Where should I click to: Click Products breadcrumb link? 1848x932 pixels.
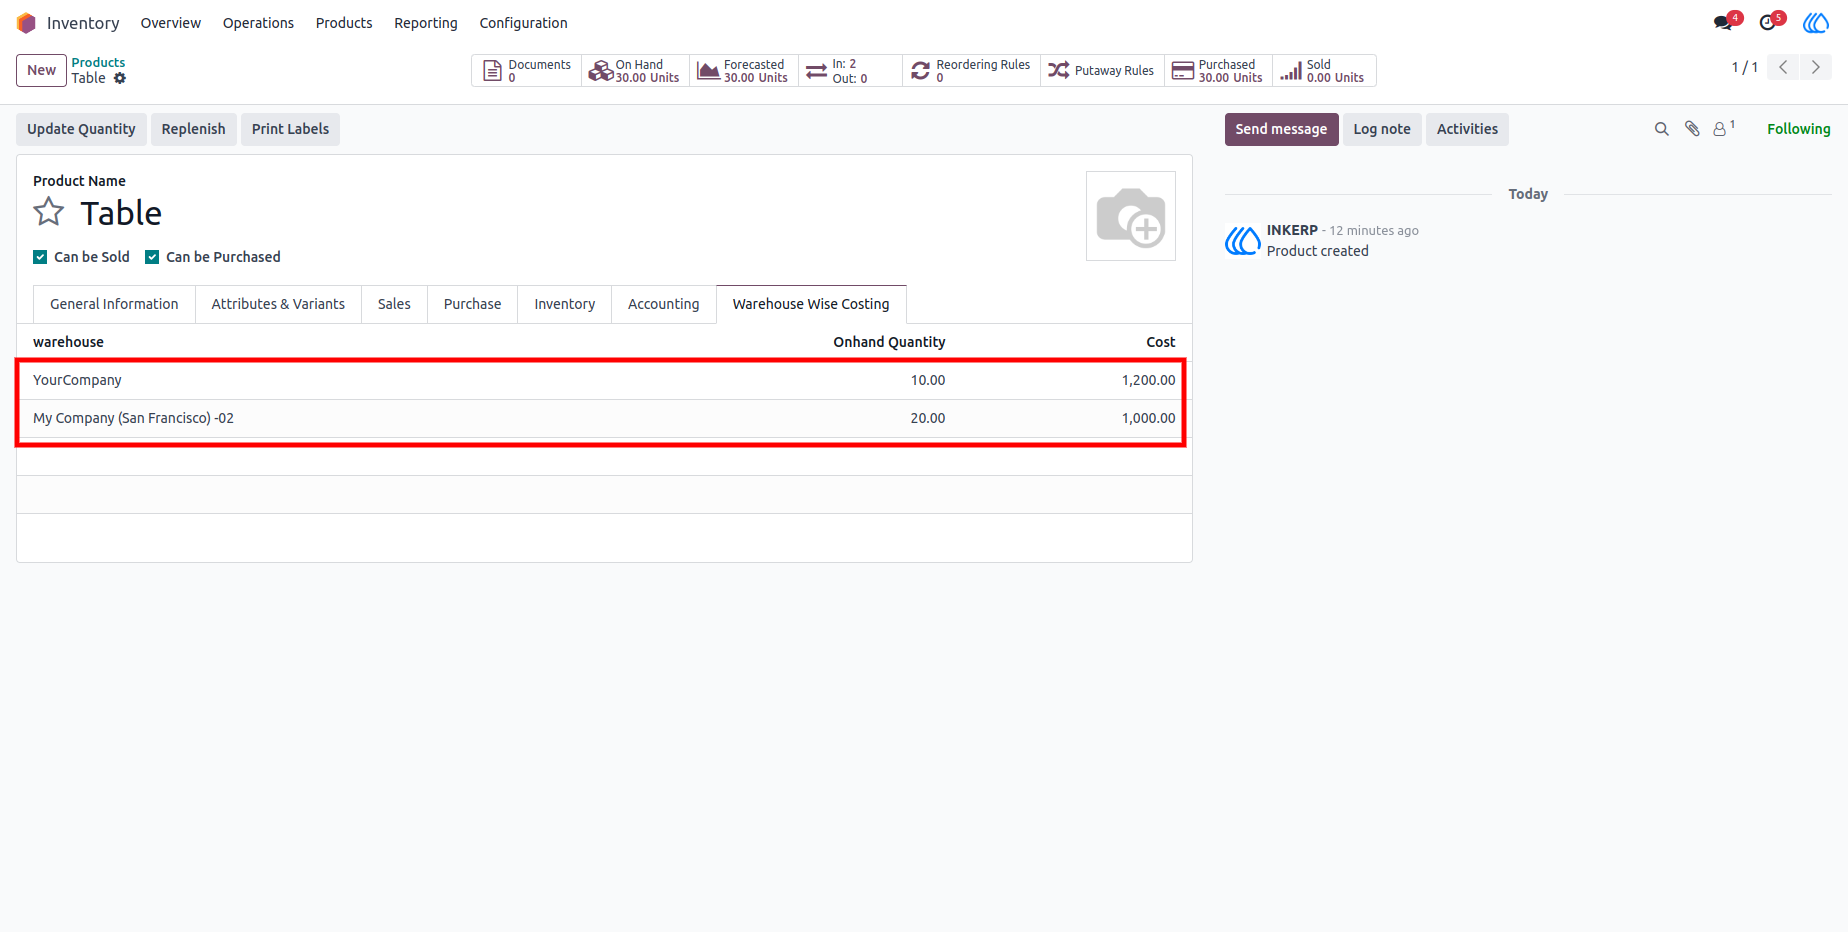point(98,62)
